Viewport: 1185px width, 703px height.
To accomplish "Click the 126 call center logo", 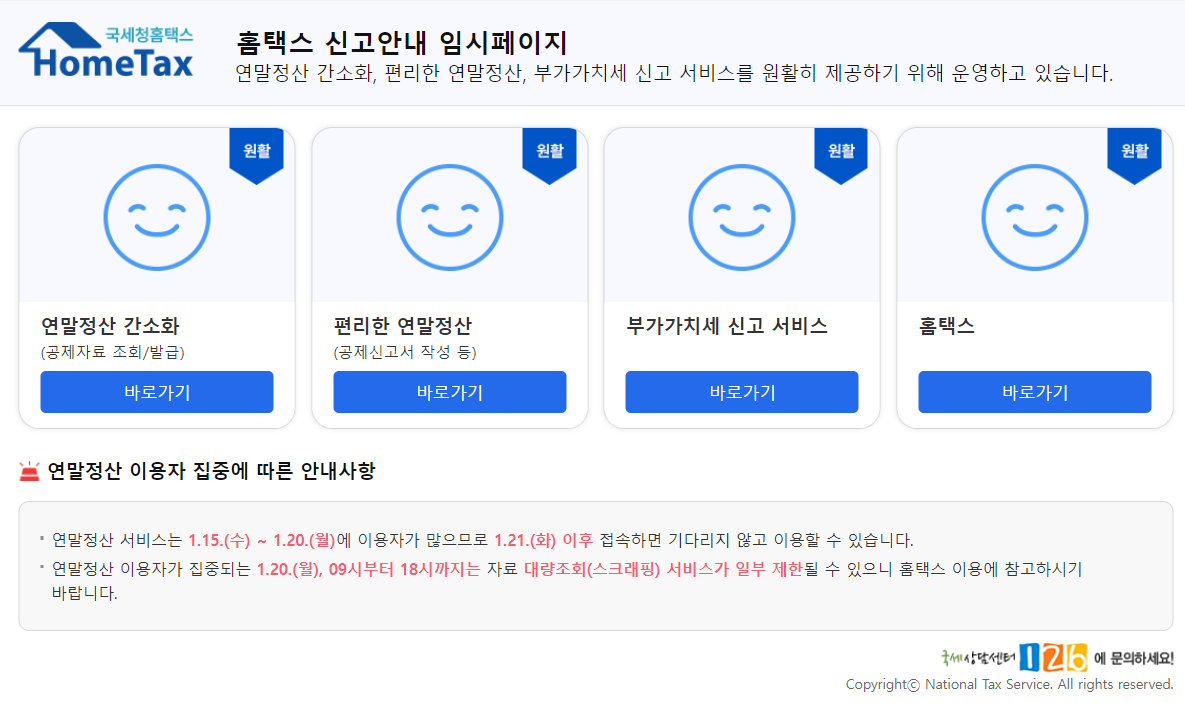I will point(1054,658).
